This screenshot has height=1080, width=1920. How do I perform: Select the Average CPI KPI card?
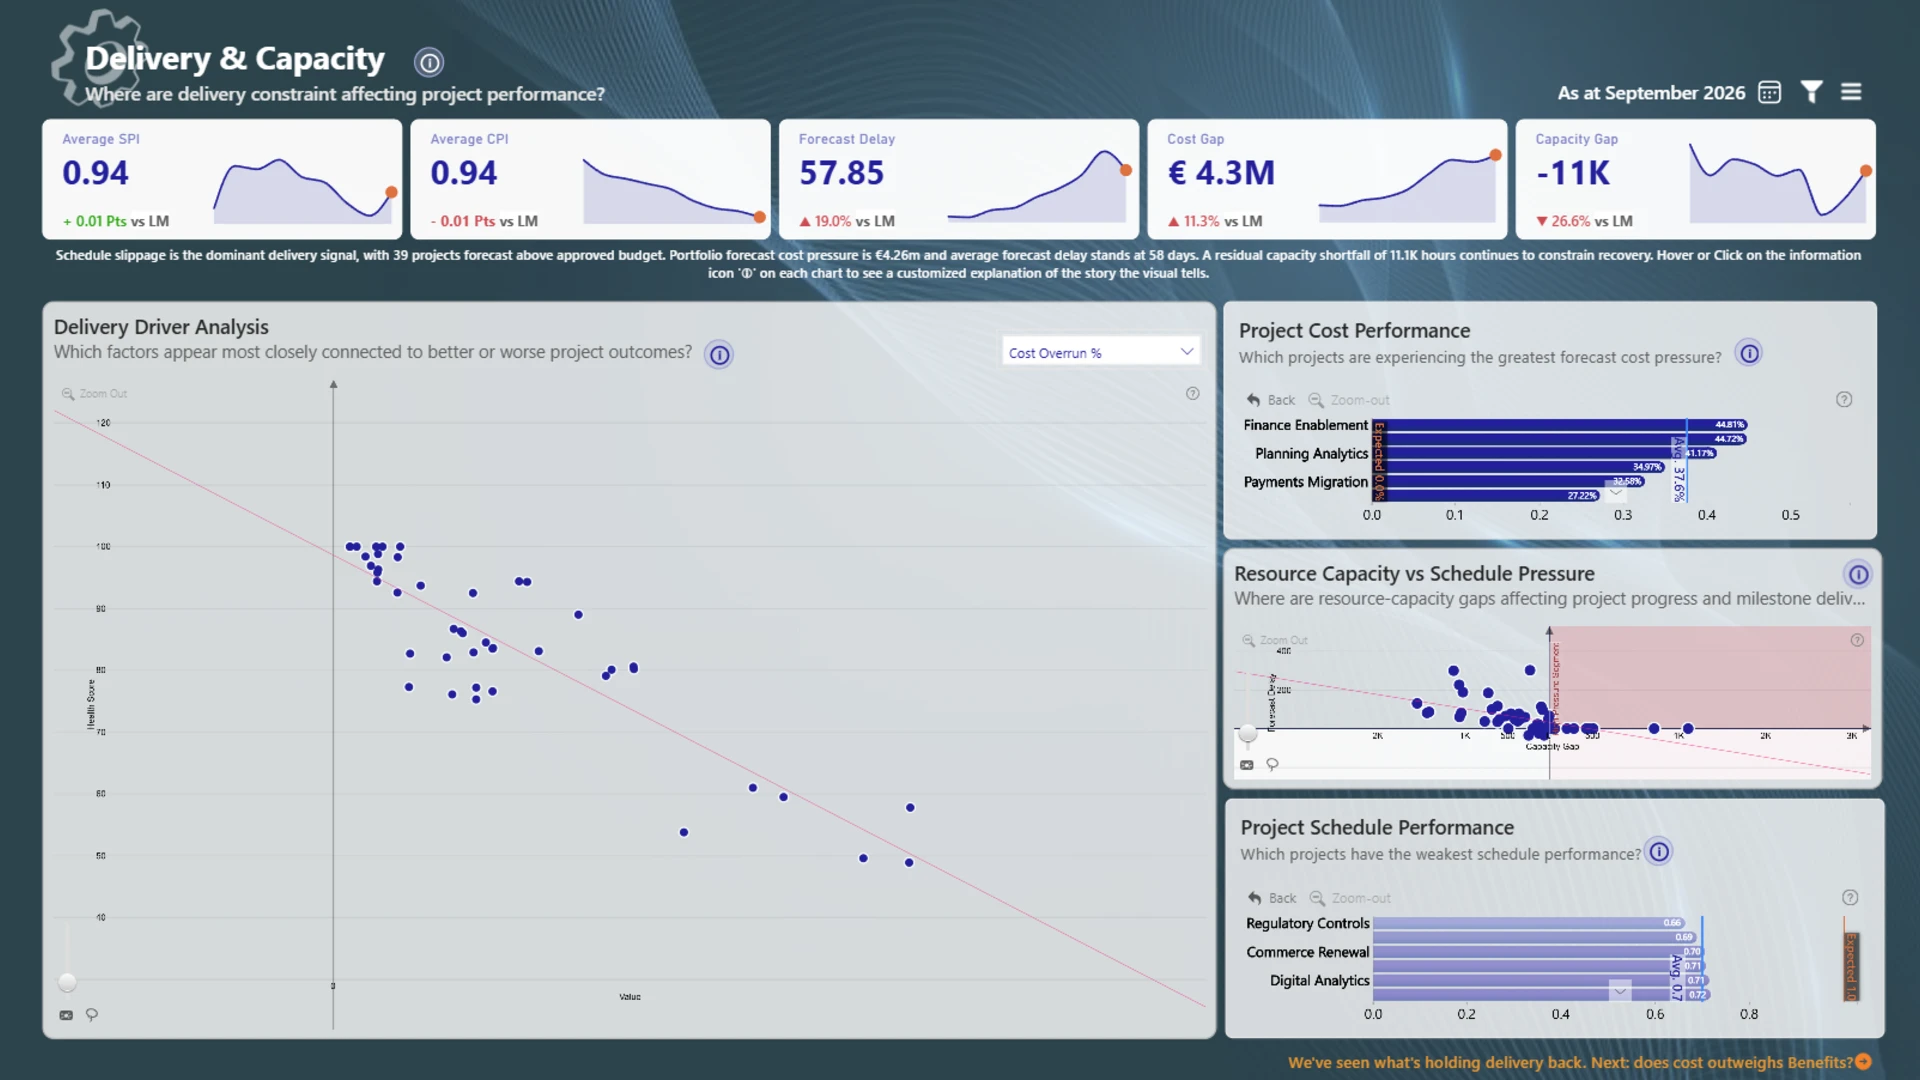(x=590, y=179)
